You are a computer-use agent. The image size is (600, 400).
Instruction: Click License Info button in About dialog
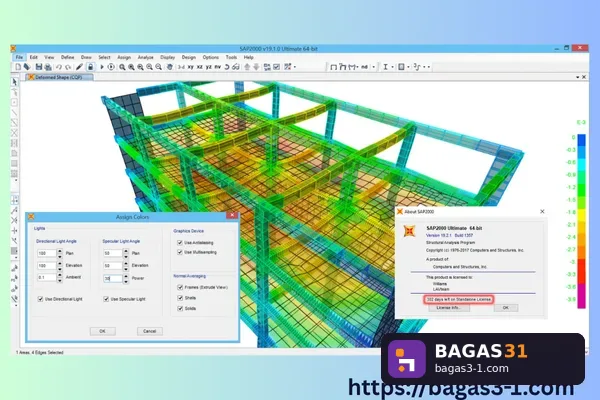(449, 308)
